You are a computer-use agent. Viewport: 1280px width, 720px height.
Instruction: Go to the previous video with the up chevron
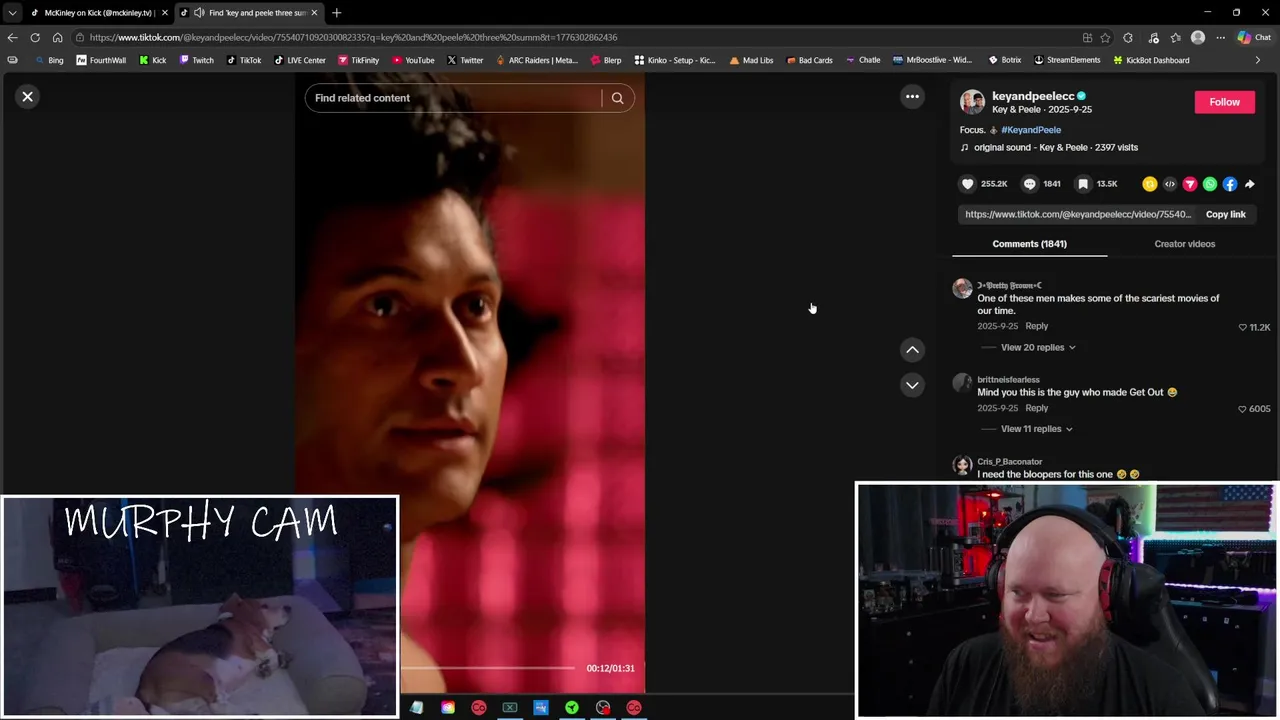pyautogui.click(x=912, y=350)
